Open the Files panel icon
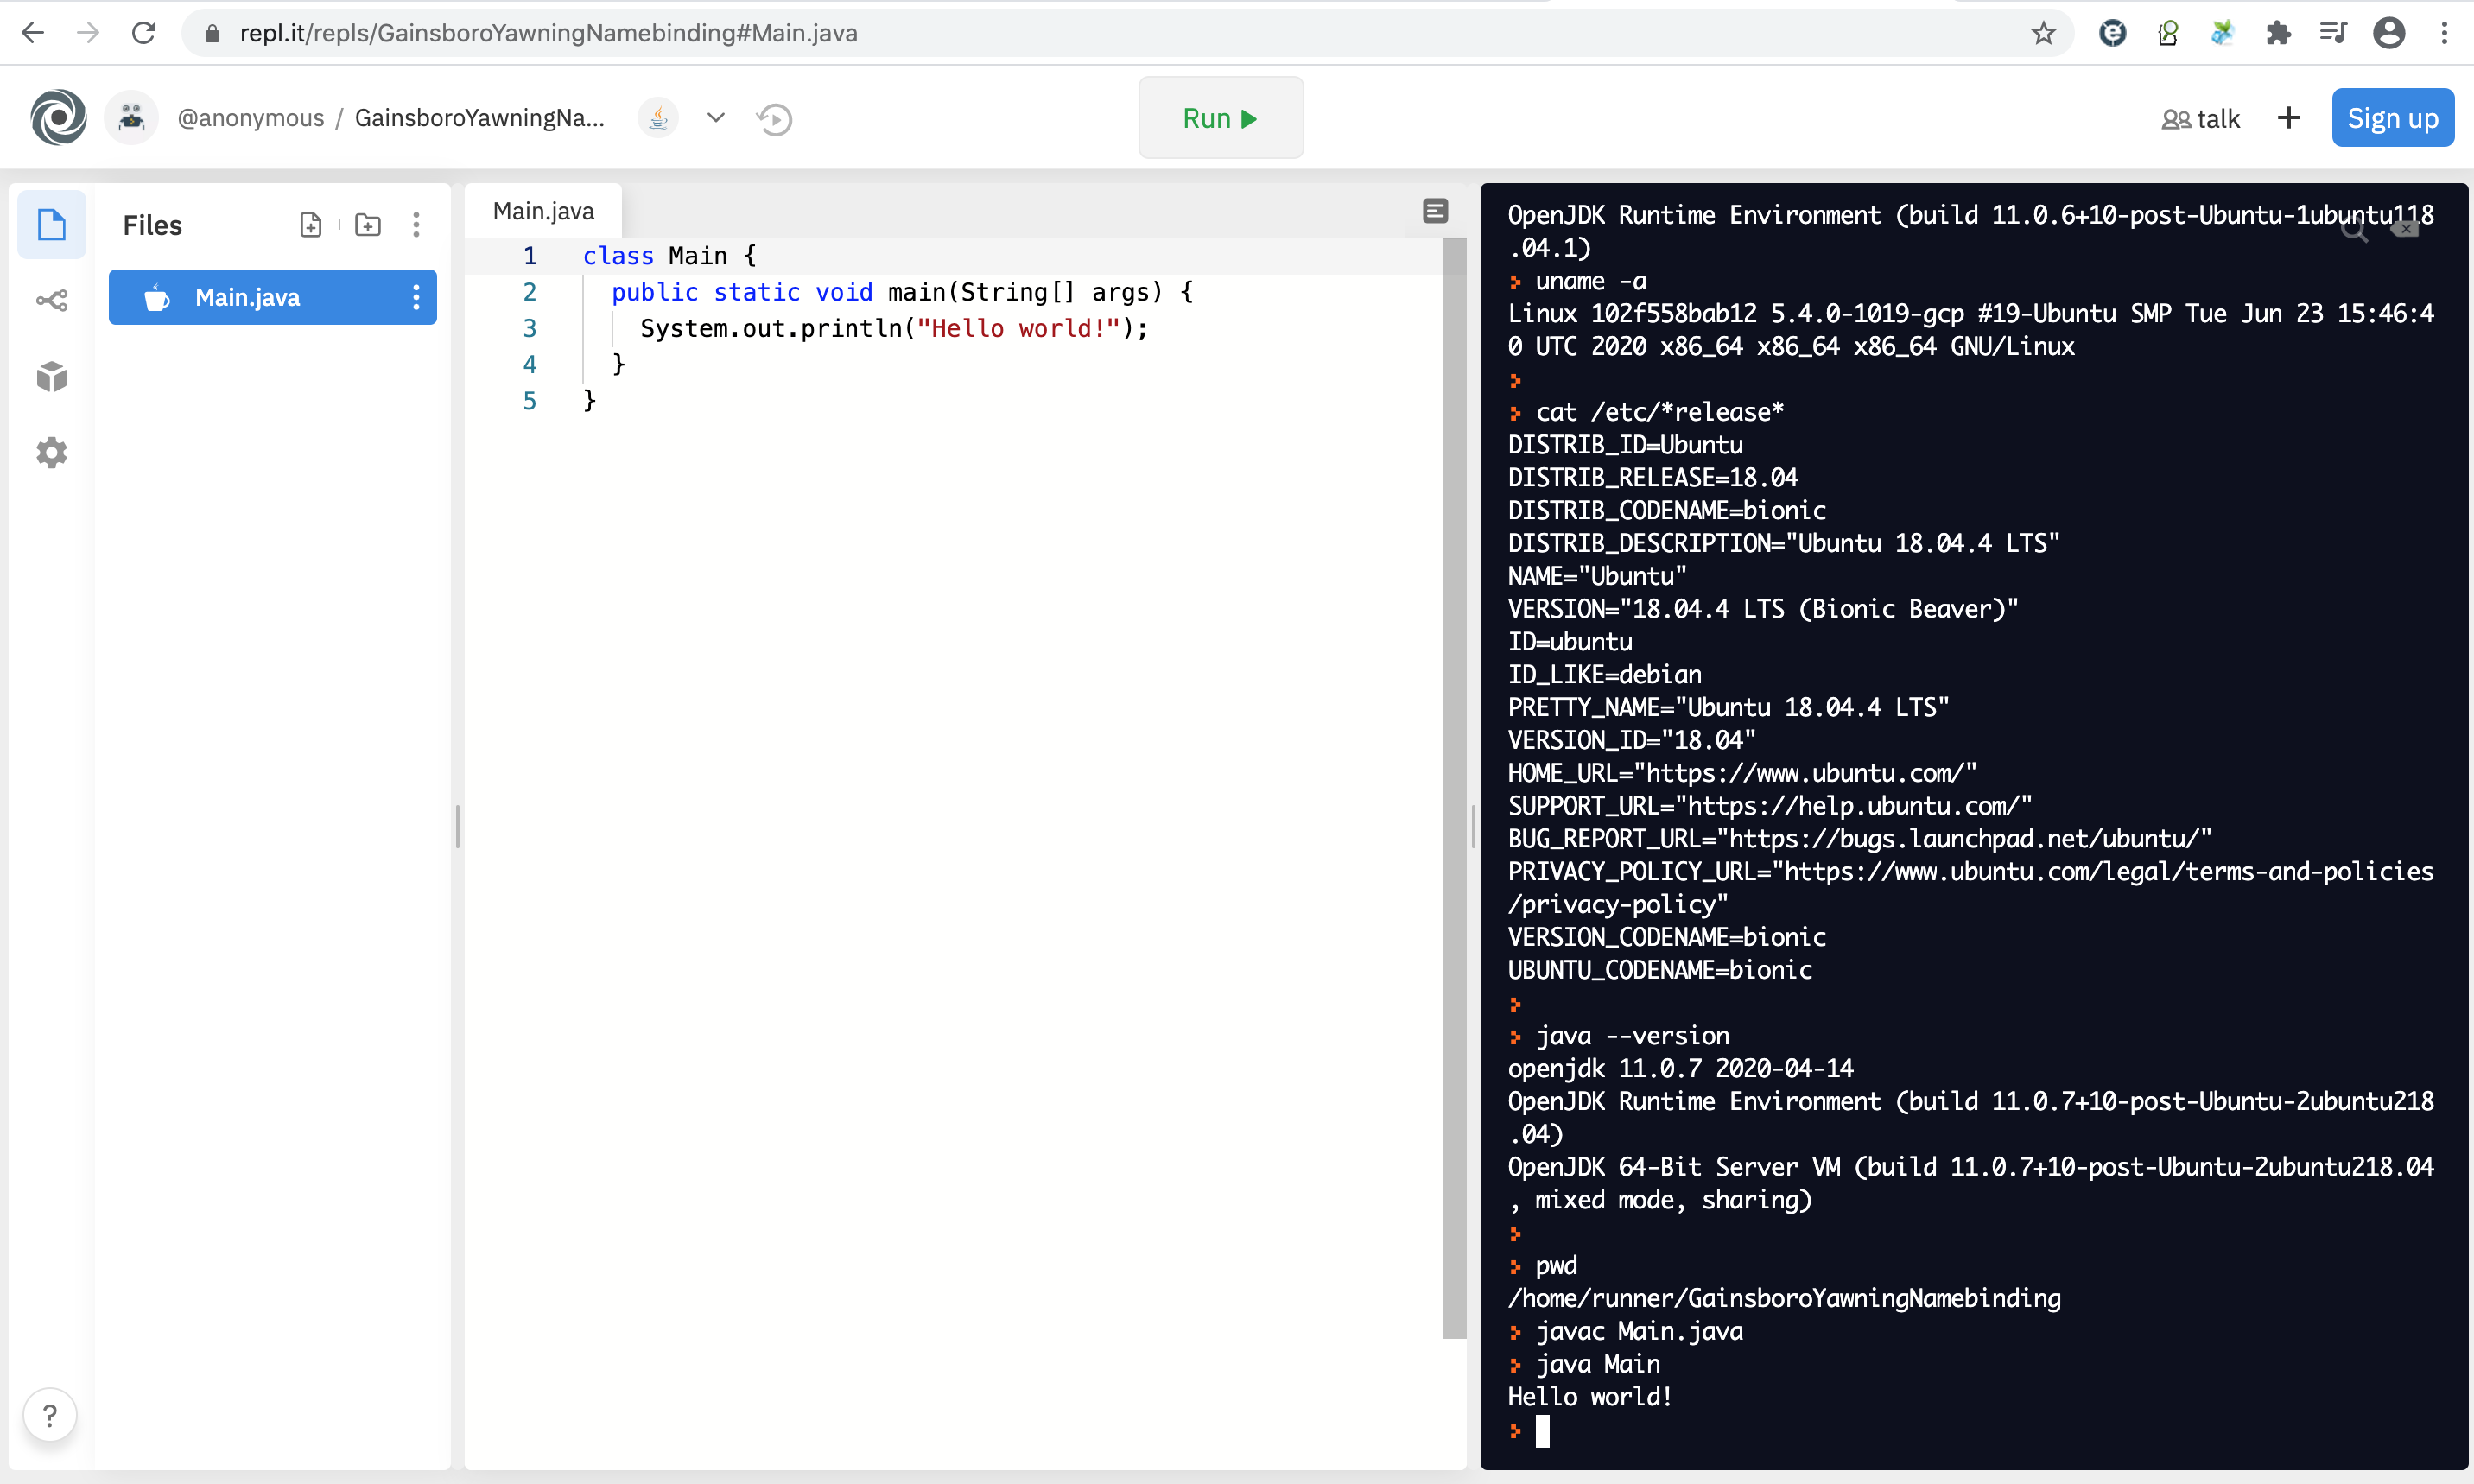The image size is (2474, 1484). click(x=51, y=224)
